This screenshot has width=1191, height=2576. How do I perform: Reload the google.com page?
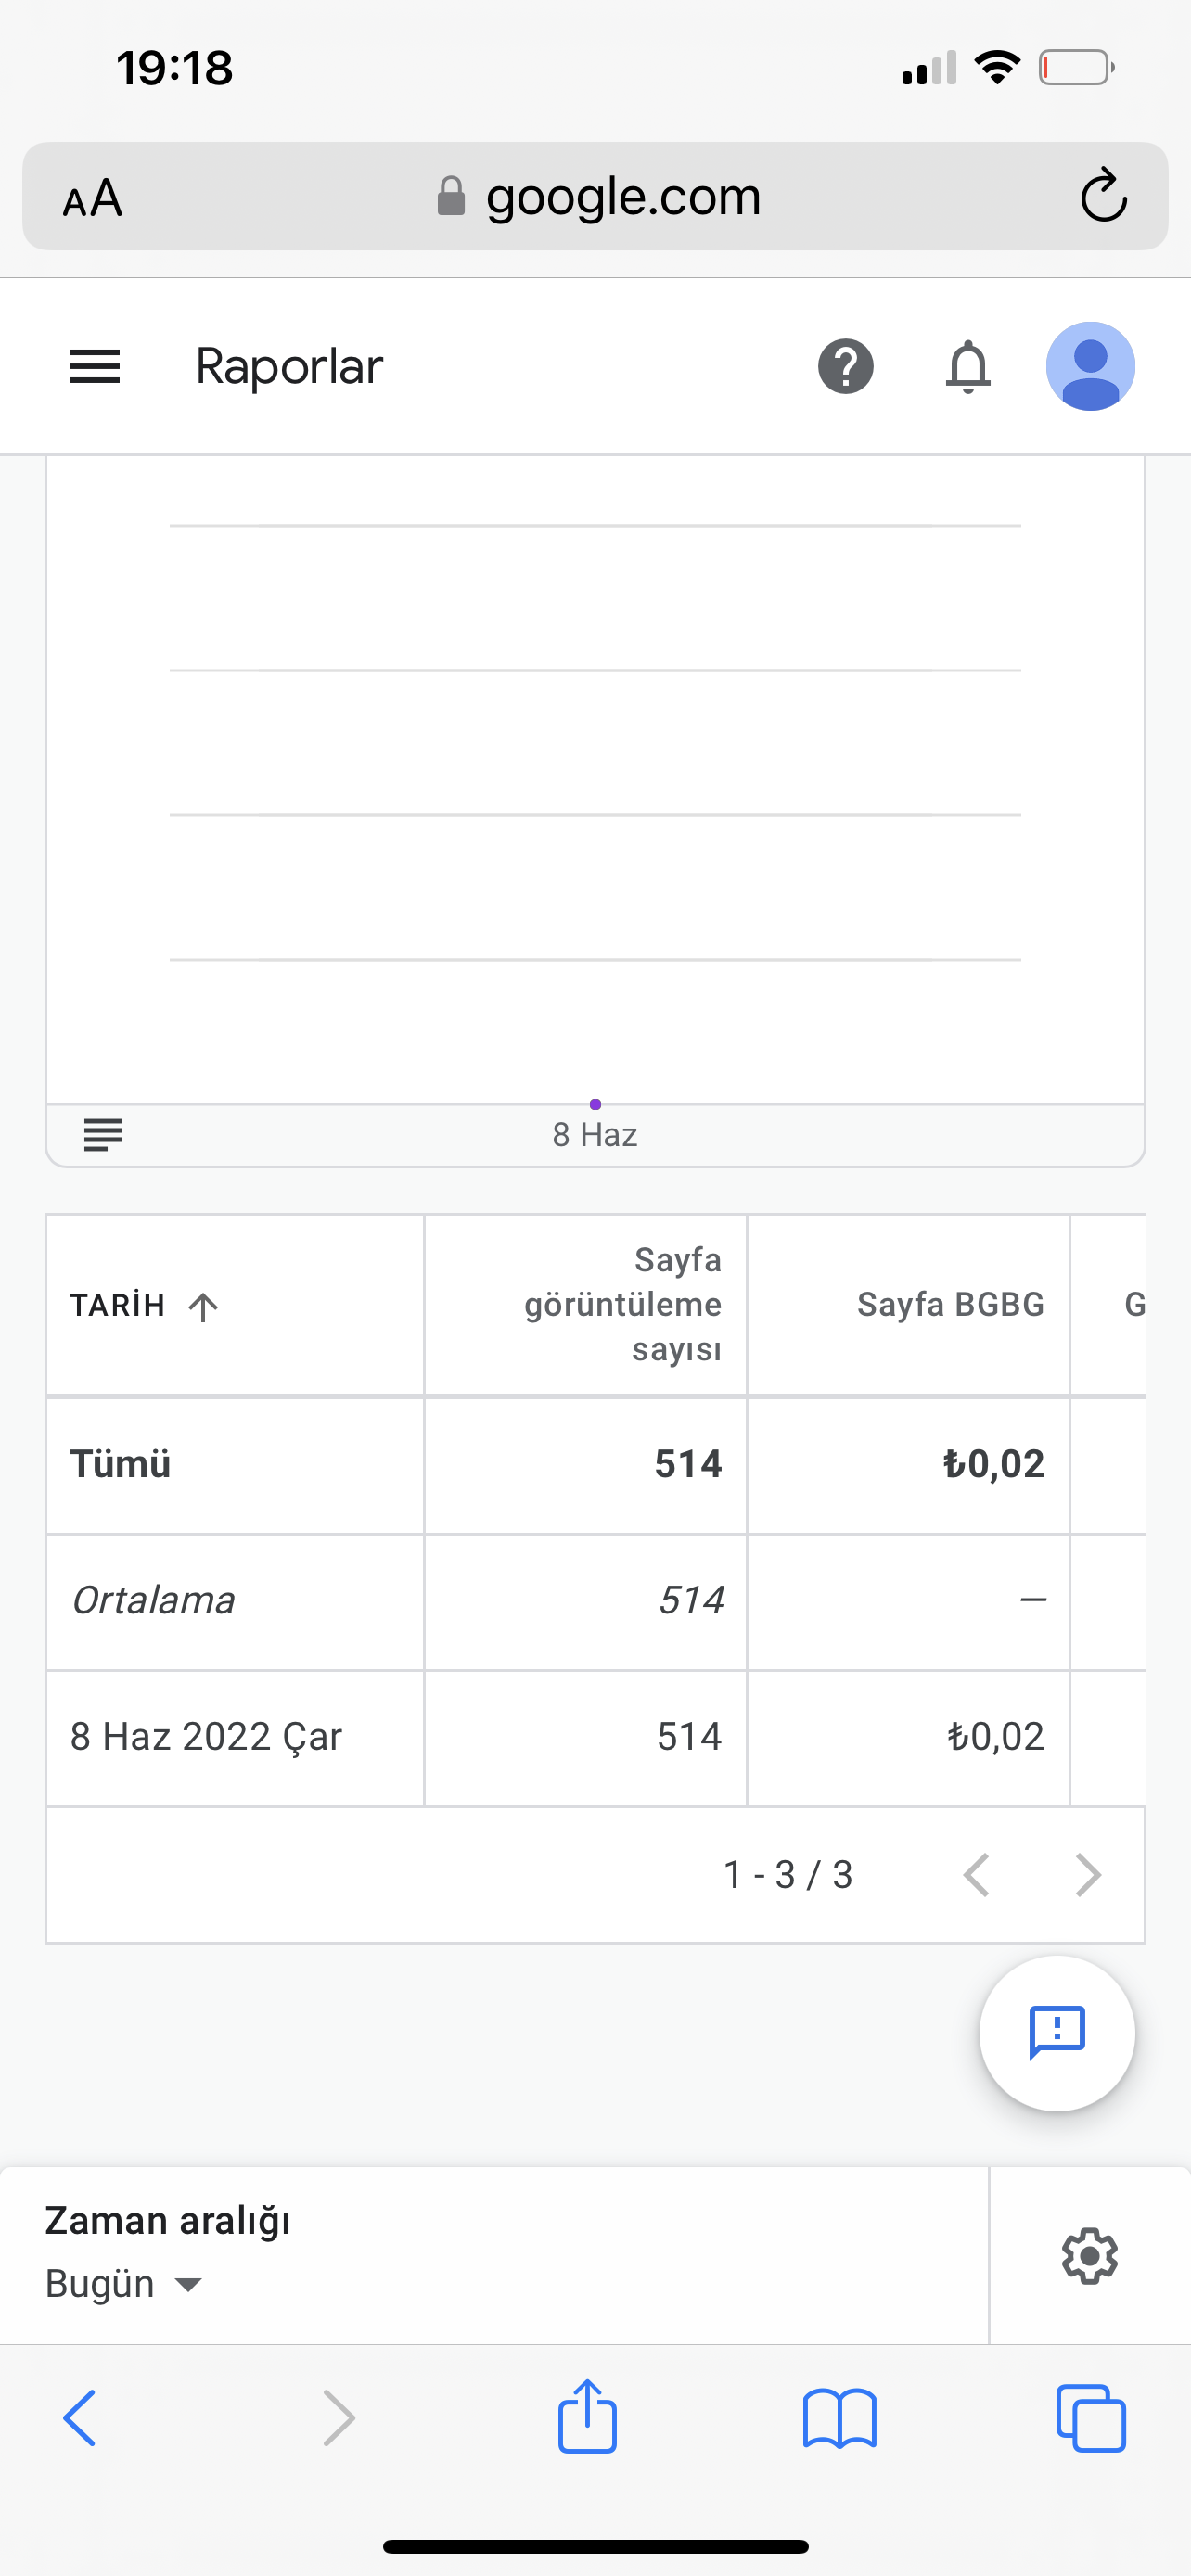click(x=1104, y=195)
